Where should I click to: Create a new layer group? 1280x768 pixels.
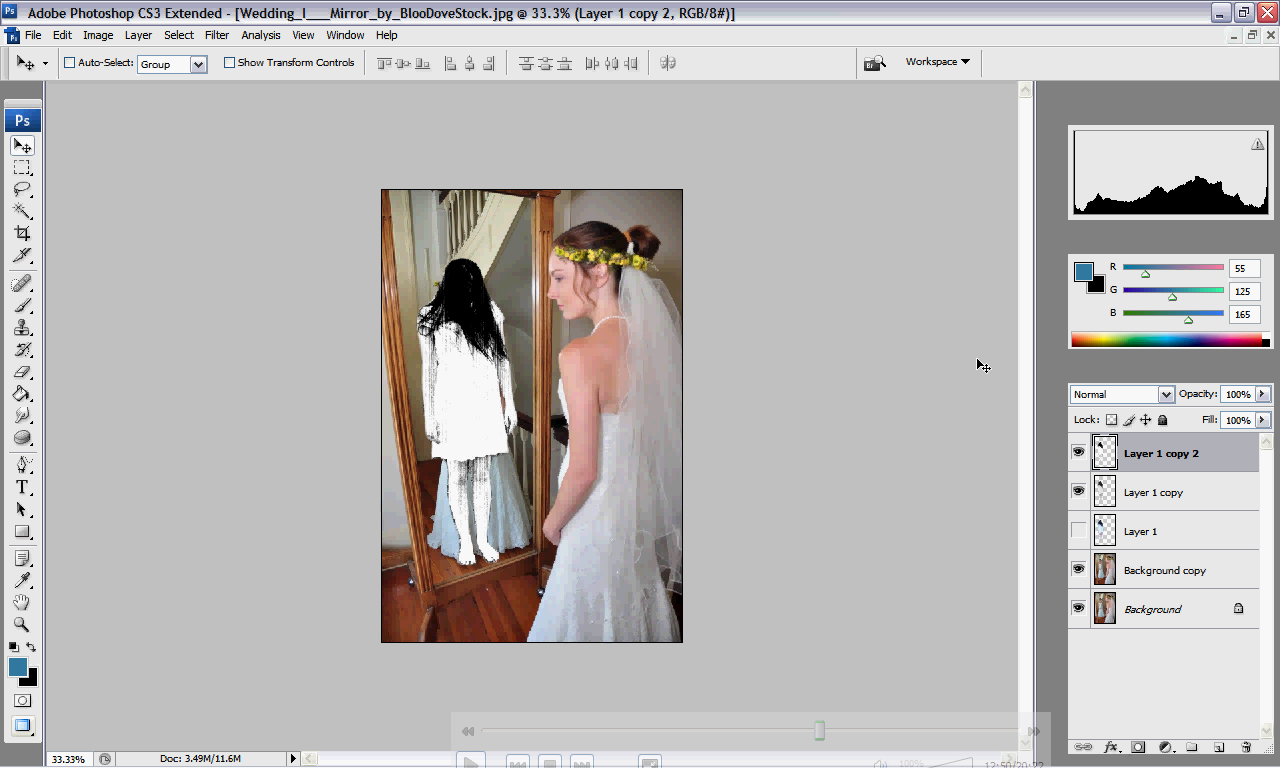pos(1192,747)
